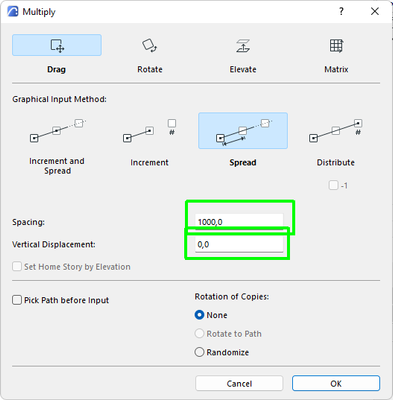Screen dimensions: 393x400
Task: Choose Randomize rotation of copies
Action: click(x=199, y=352)
